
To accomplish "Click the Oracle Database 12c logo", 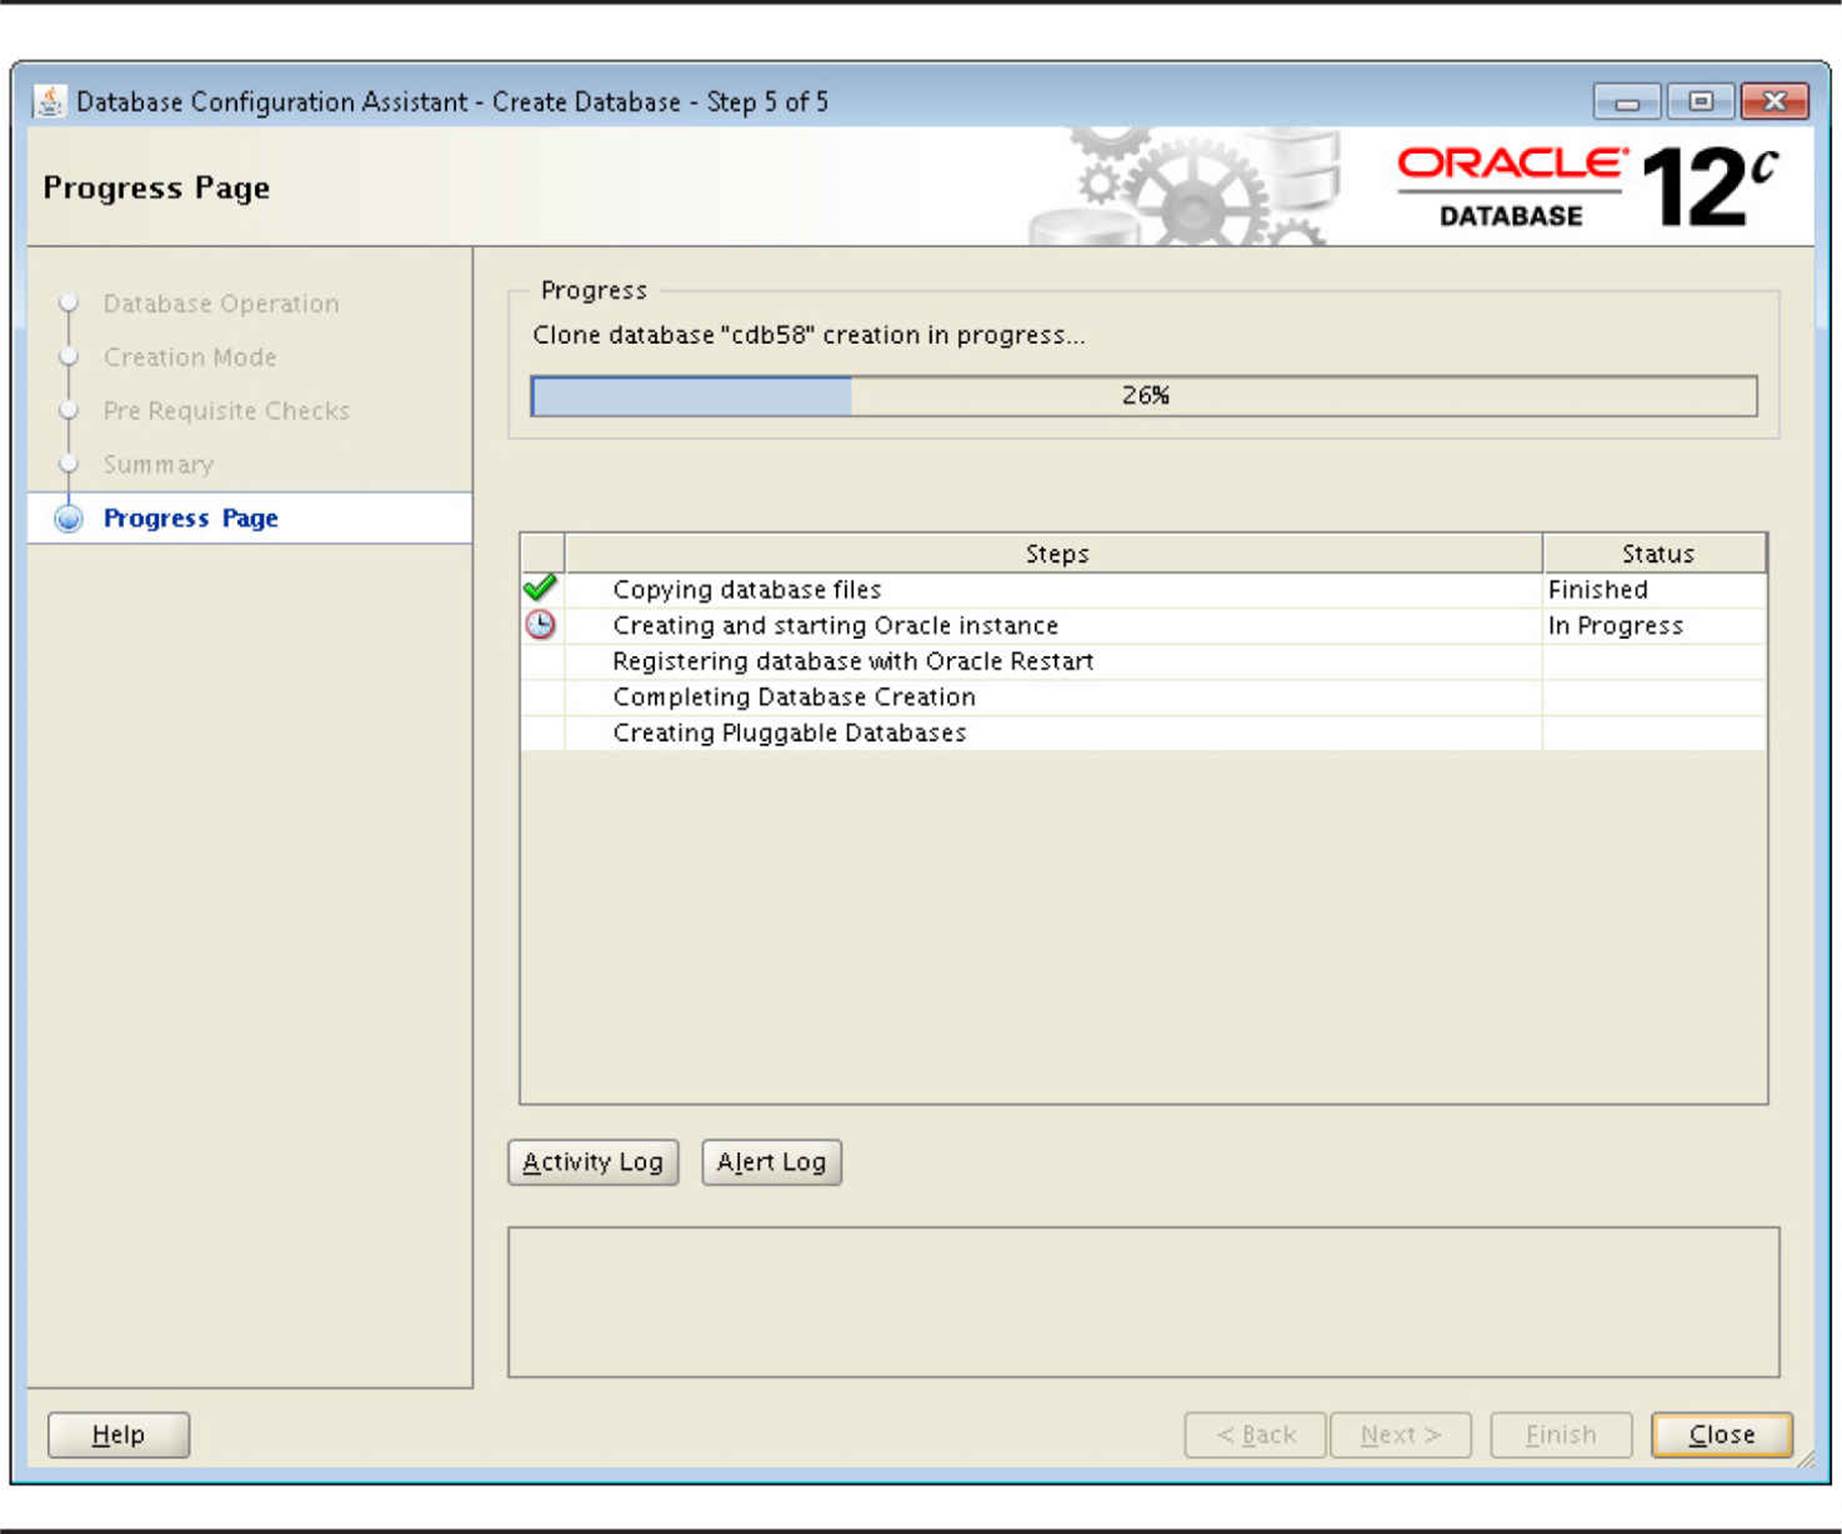I will [x=1588, y=187].
